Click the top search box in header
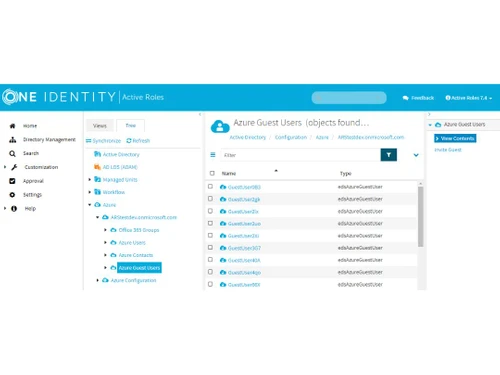The height and width of the screenshot is (375, 500). point(349,98)
